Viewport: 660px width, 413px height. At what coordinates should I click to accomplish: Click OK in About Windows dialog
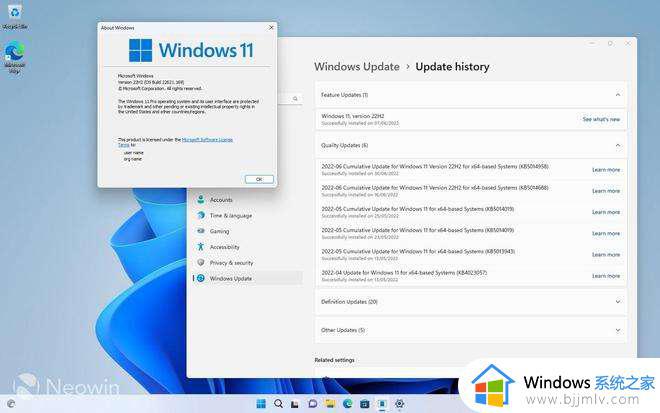coord(259,179)
